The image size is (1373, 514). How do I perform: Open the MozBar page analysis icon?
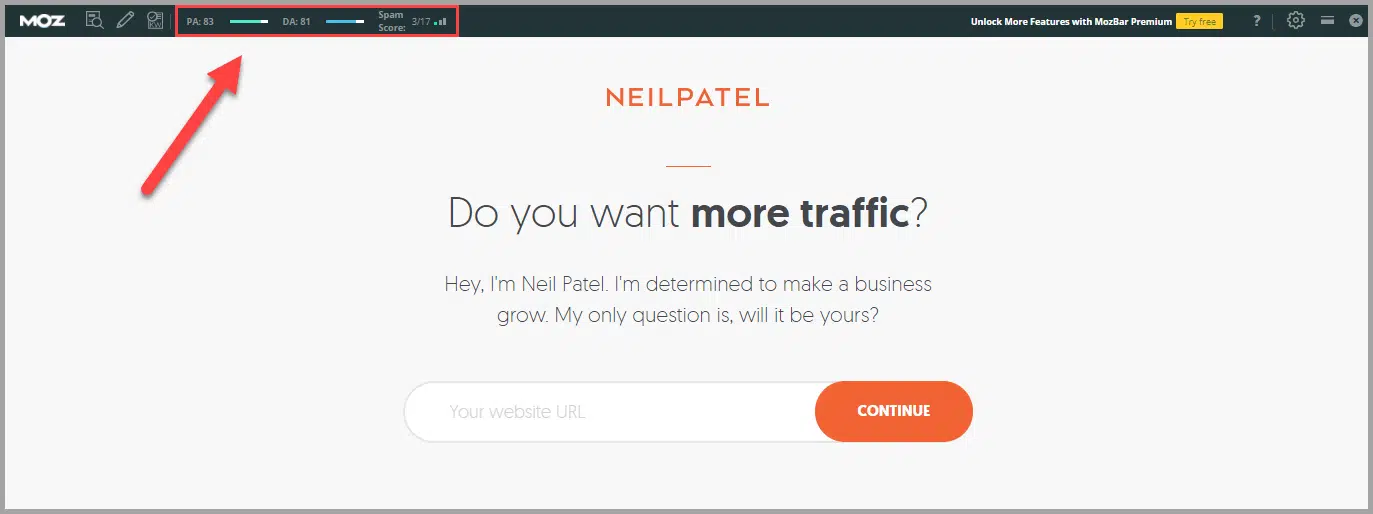point(95,20)
